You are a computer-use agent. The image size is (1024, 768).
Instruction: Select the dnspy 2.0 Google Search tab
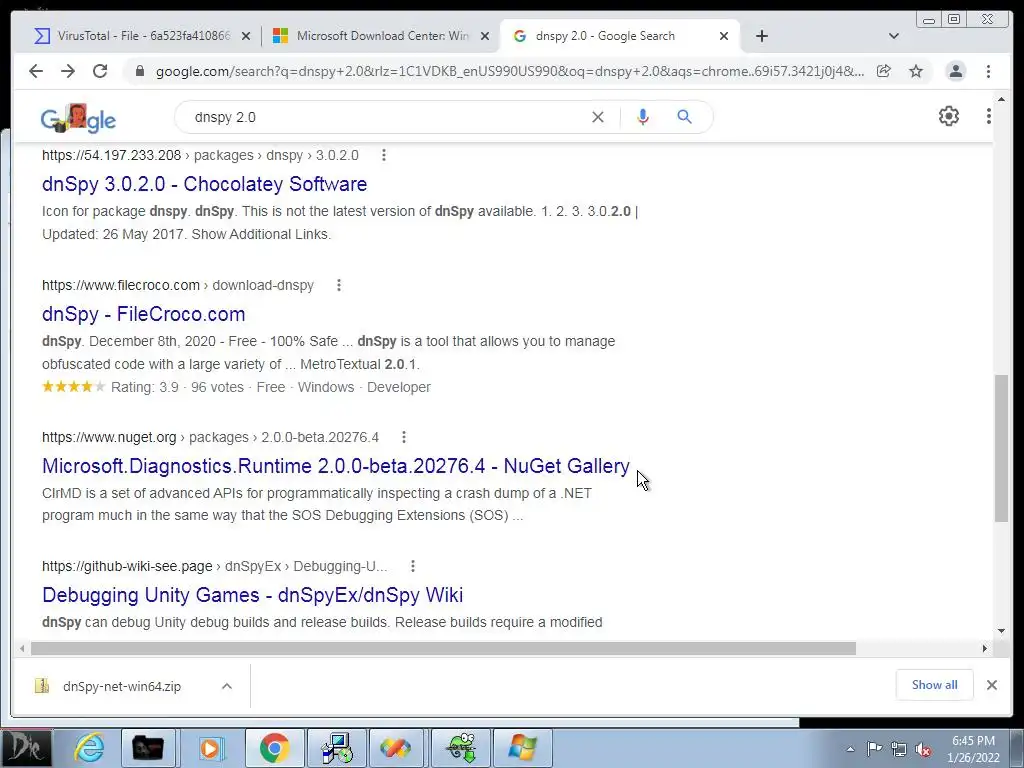pyautogui.click(x=604, y=36)
